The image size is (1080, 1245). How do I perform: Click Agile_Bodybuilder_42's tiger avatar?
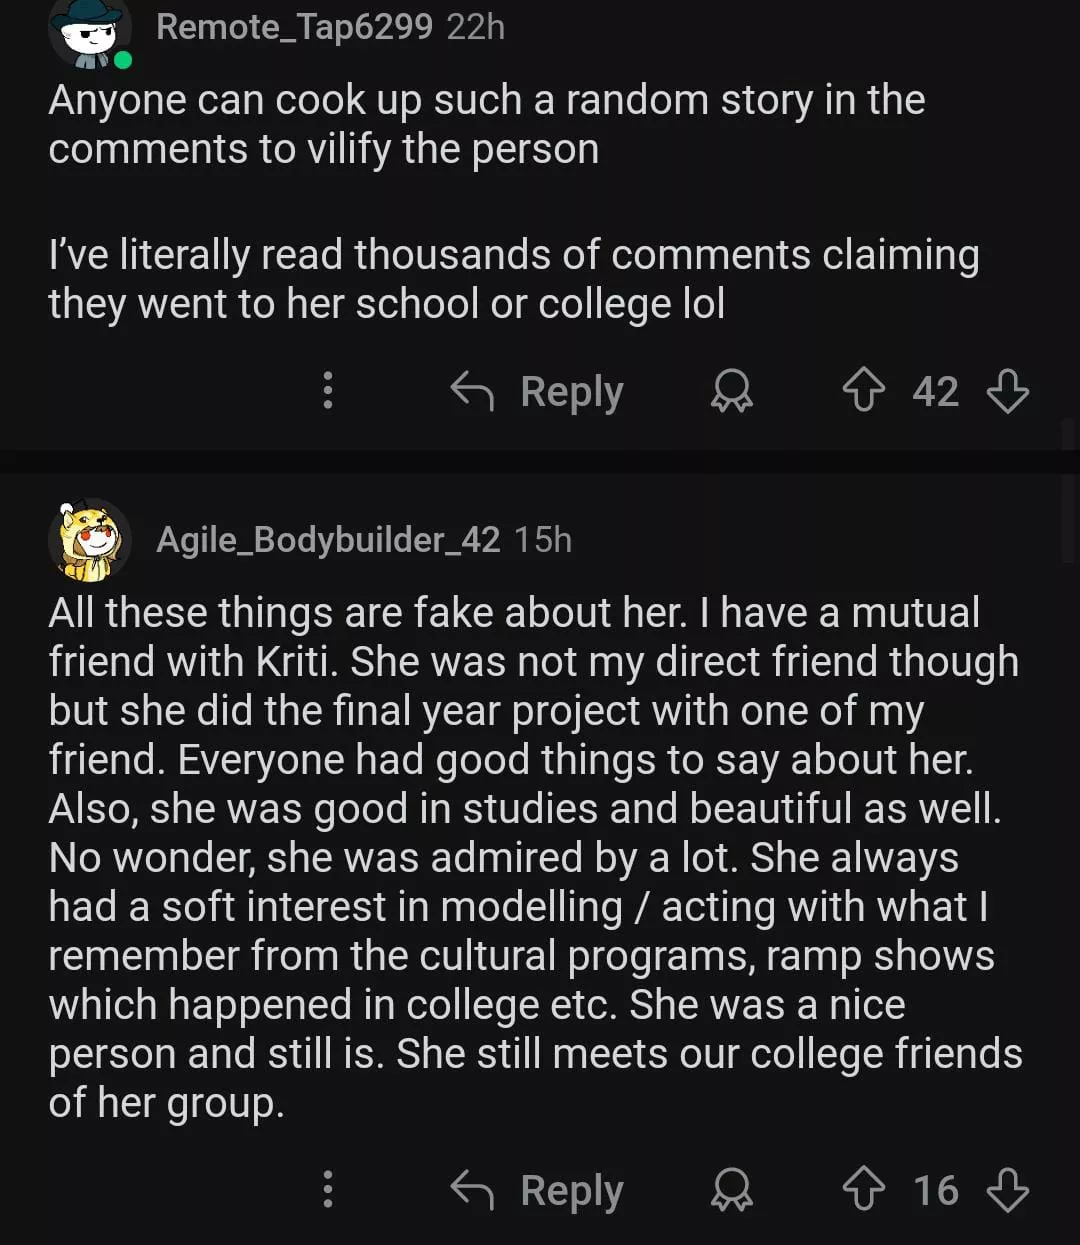pyautogui.click(x=88, y=540)
